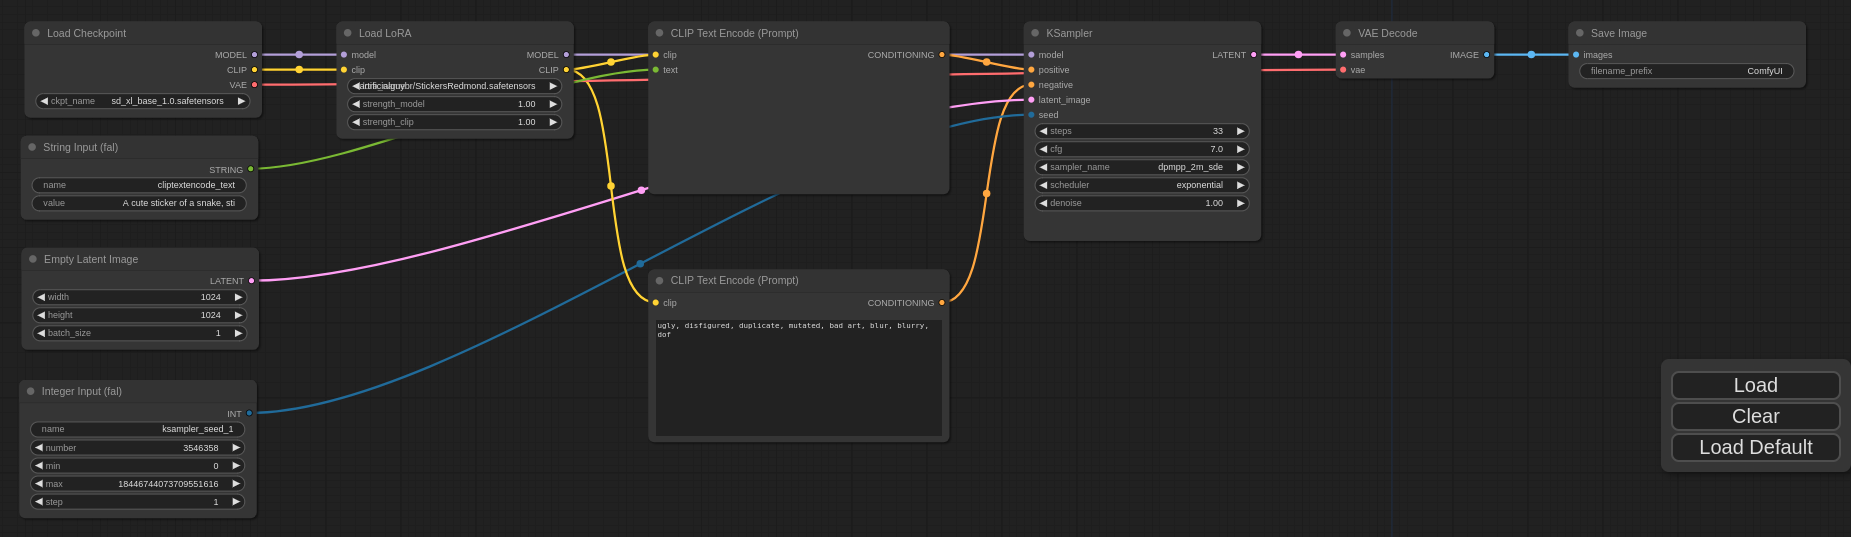Collapse the Integer Input (fal) node dot
Screen dimensions: 1851x537
tap(31, 391)
